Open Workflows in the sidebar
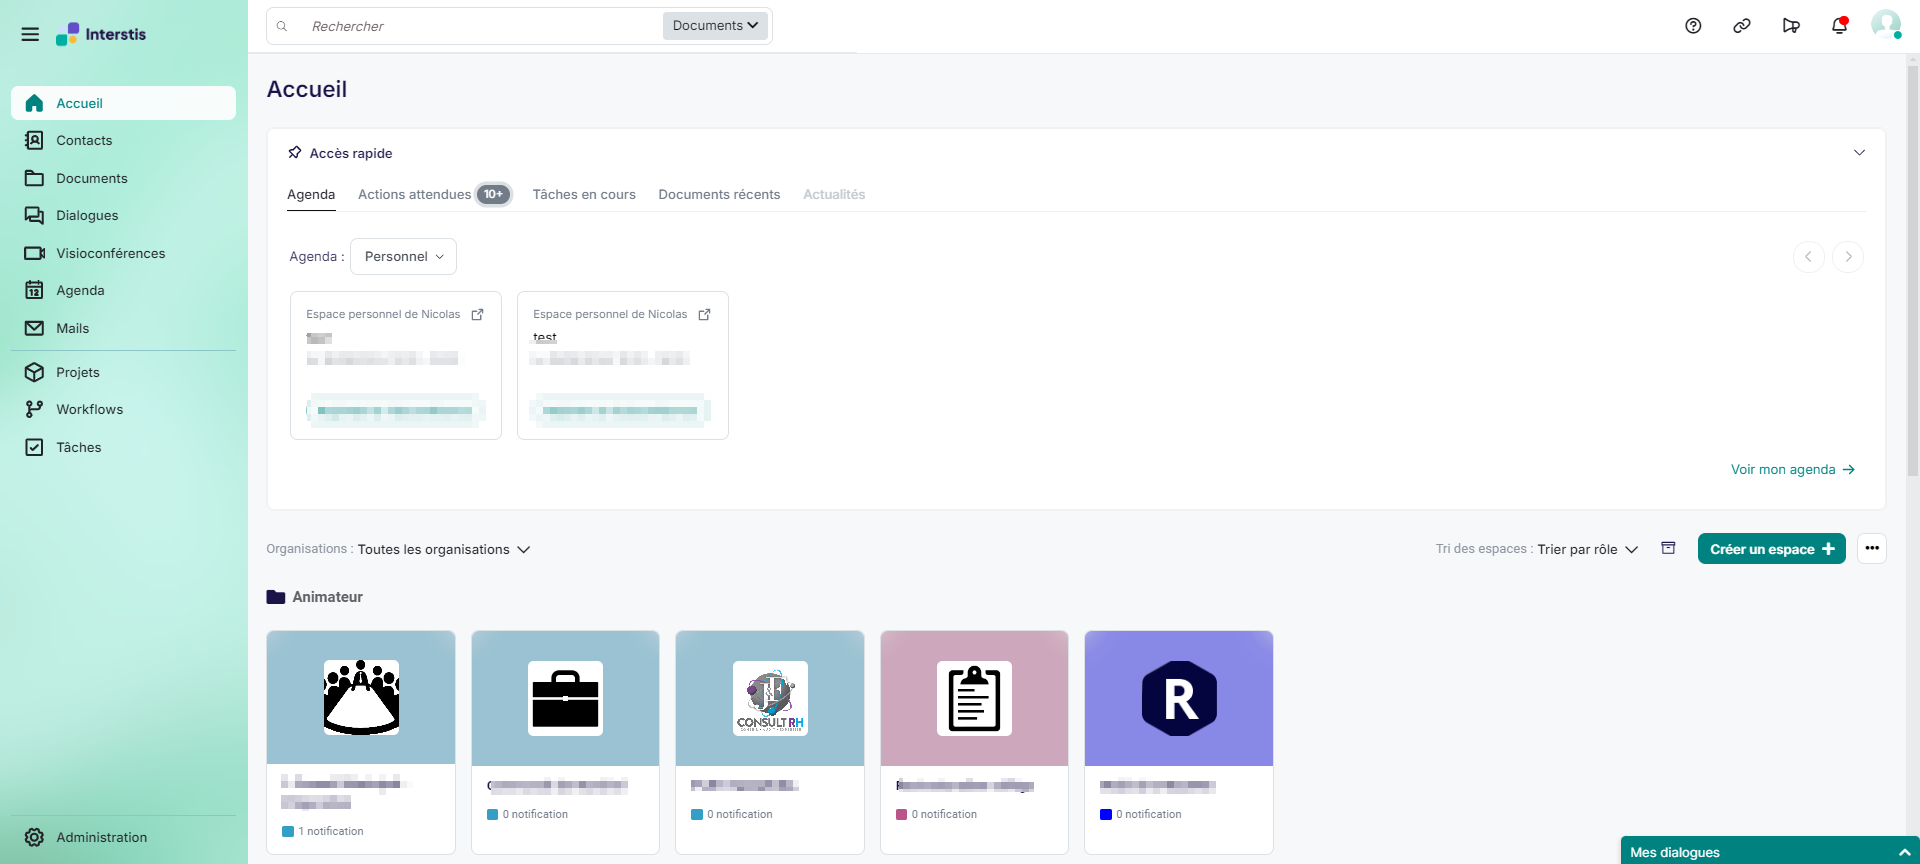The width and height of the screenshot is (1920, 864). [x=89, y=409]
